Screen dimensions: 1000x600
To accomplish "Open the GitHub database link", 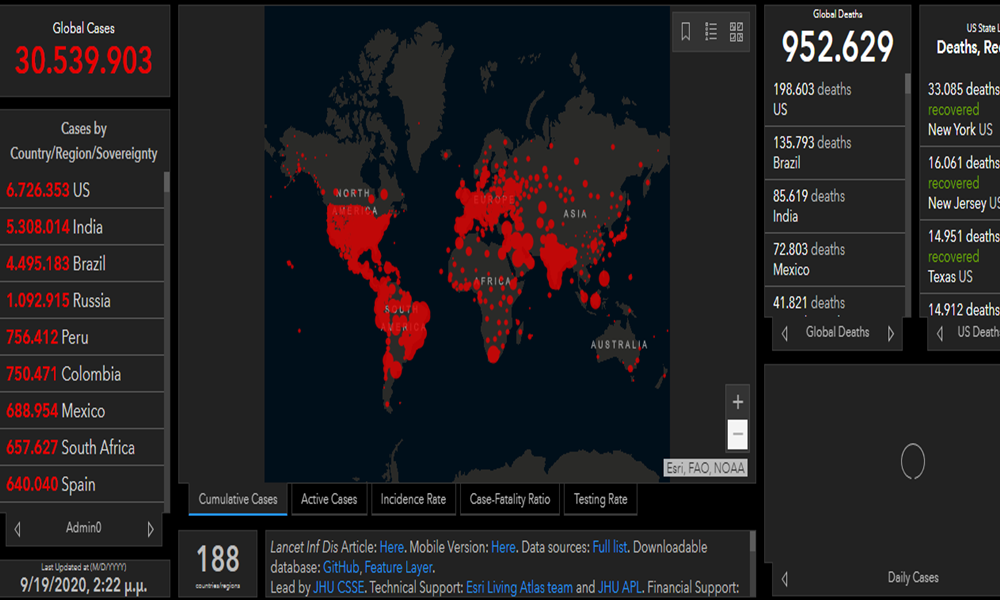I will (x=341, y=567).
